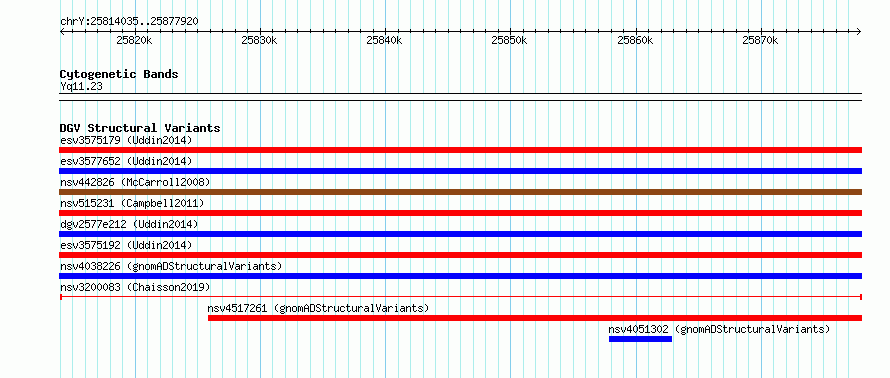Click the 25840k ruler tick label
This screenshot has height=378, width=890.
(x=384, y=40)
